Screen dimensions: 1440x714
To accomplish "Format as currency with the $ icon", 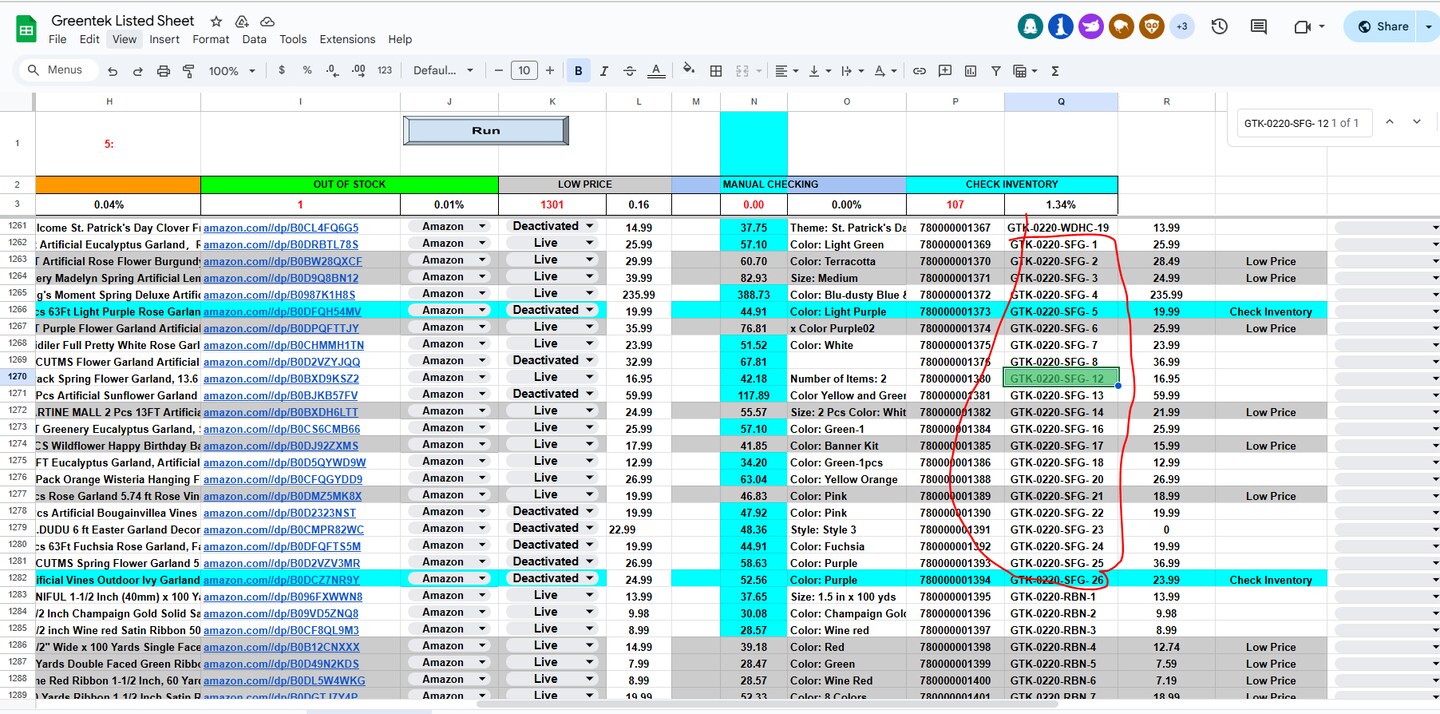I will pos(282,70).
